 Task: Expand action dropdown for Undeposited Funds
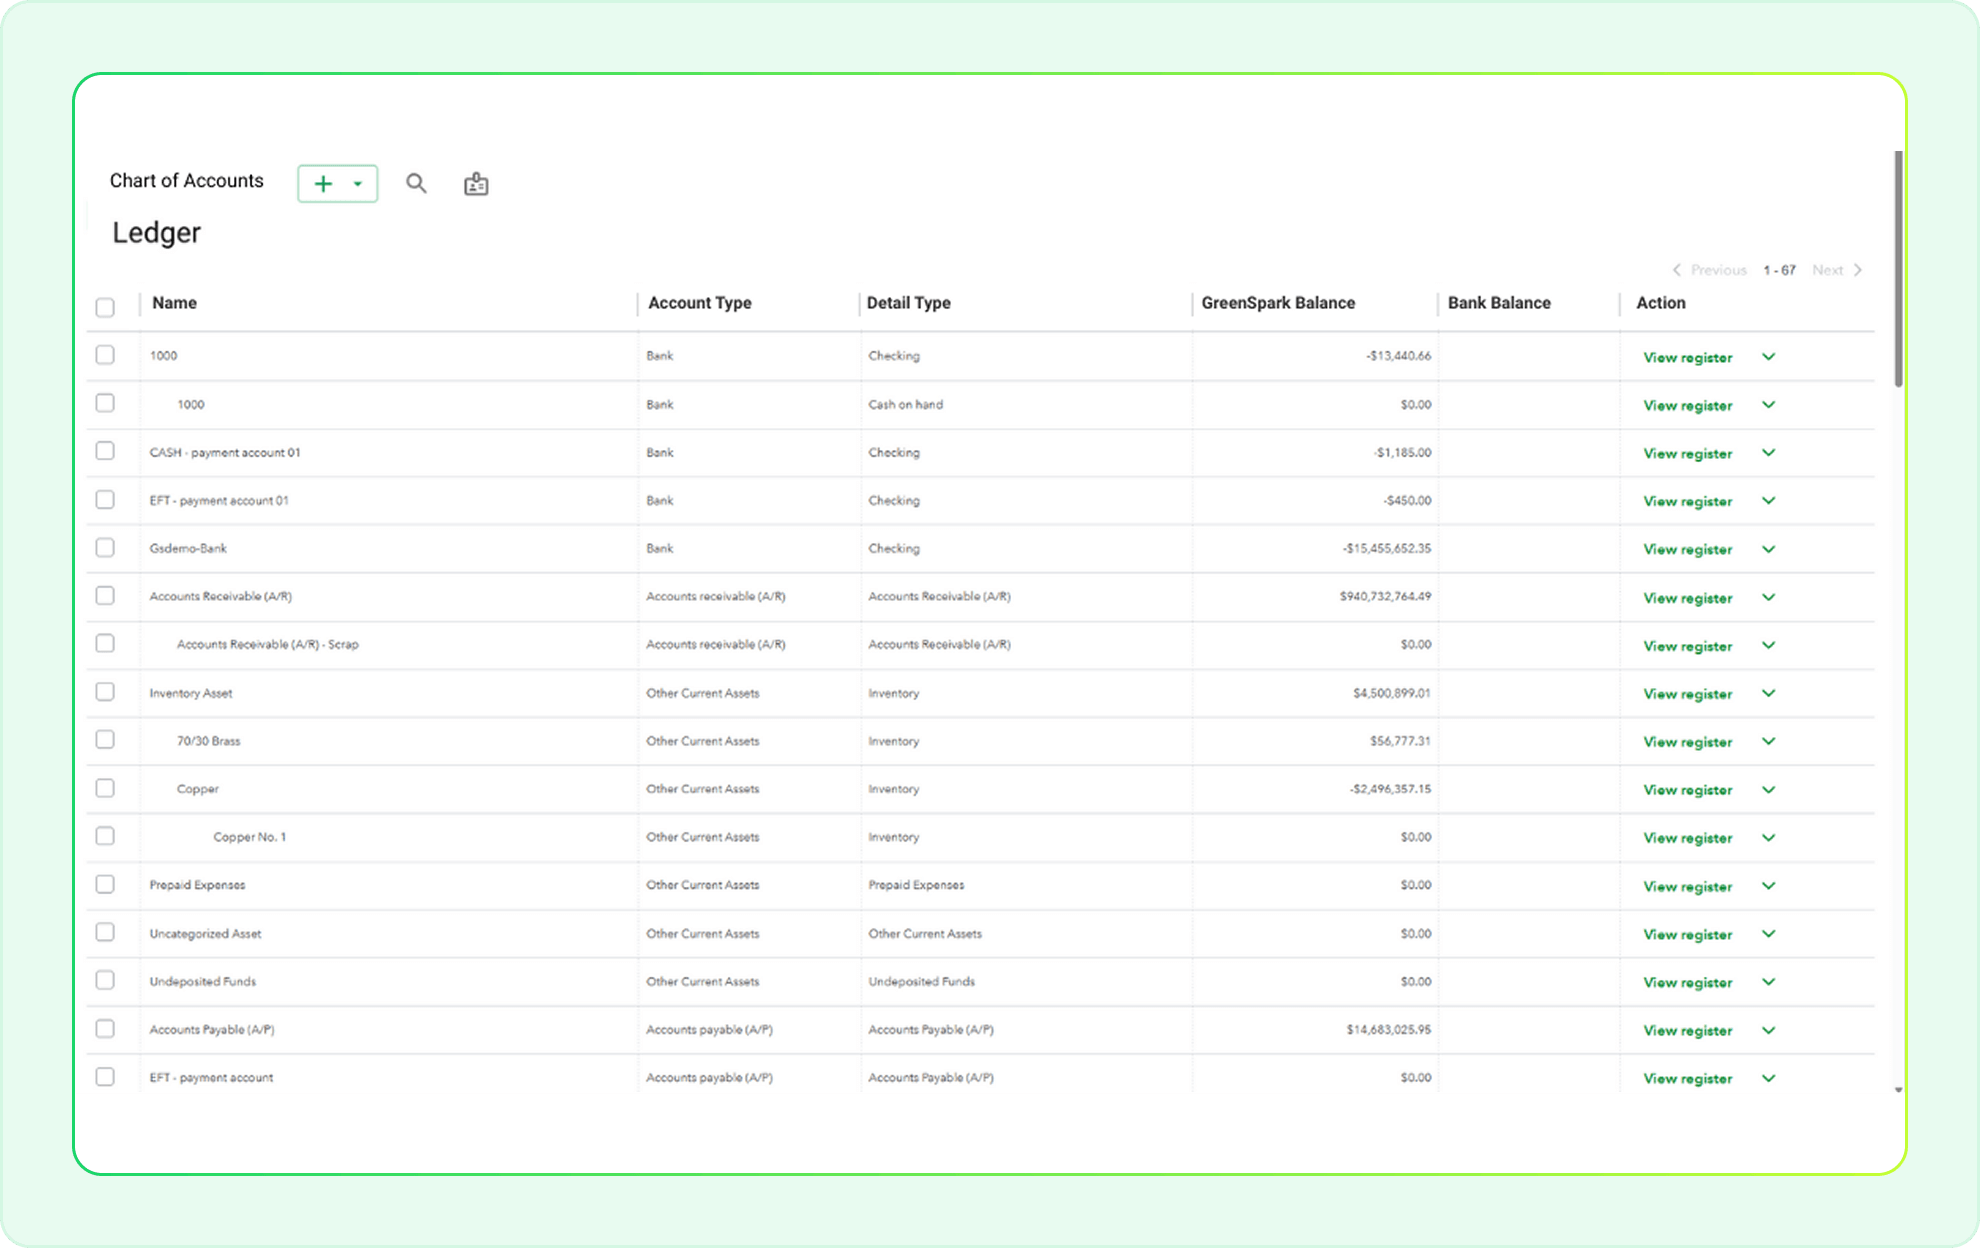tap(1768, 982)
